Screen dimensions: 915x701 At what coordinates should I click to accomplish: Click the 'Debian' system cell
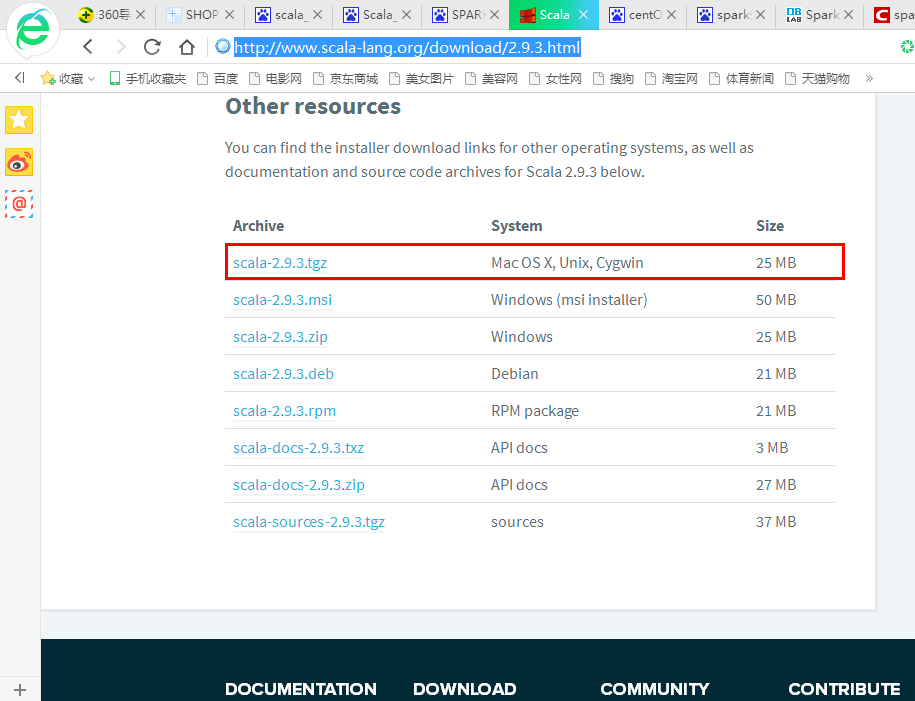(515, 374)
